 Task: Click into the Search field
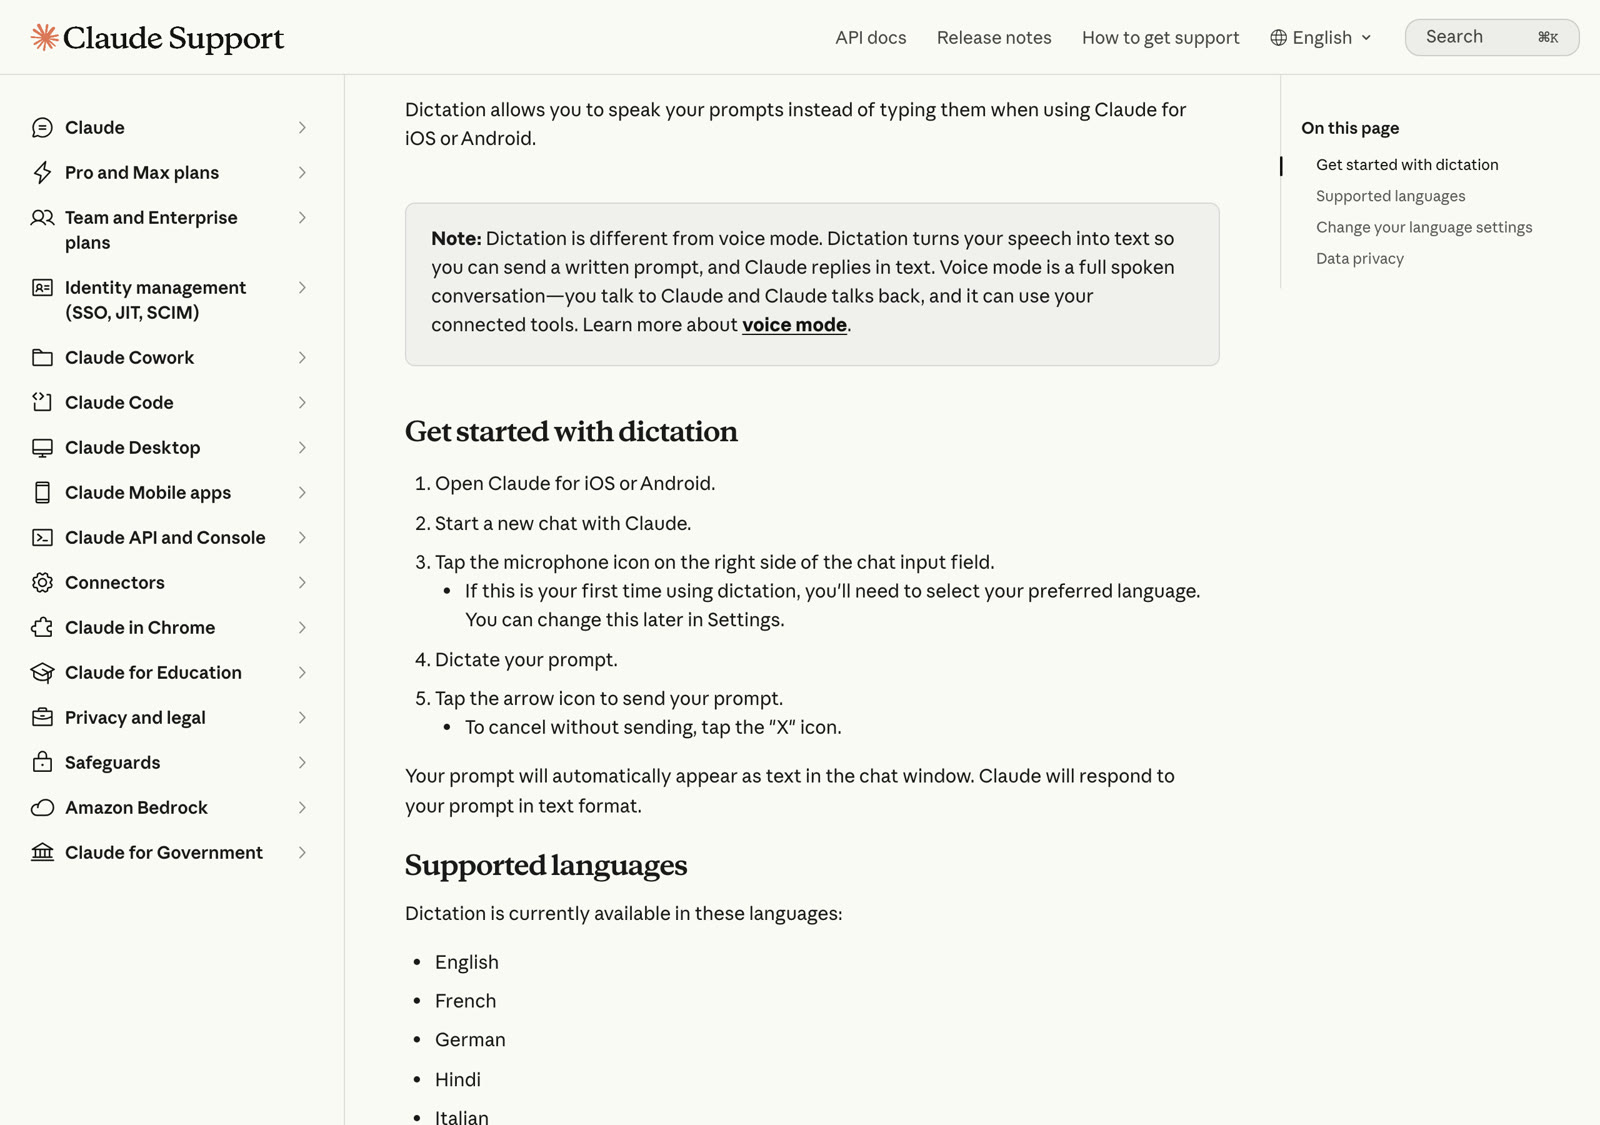coord(1491,37)
